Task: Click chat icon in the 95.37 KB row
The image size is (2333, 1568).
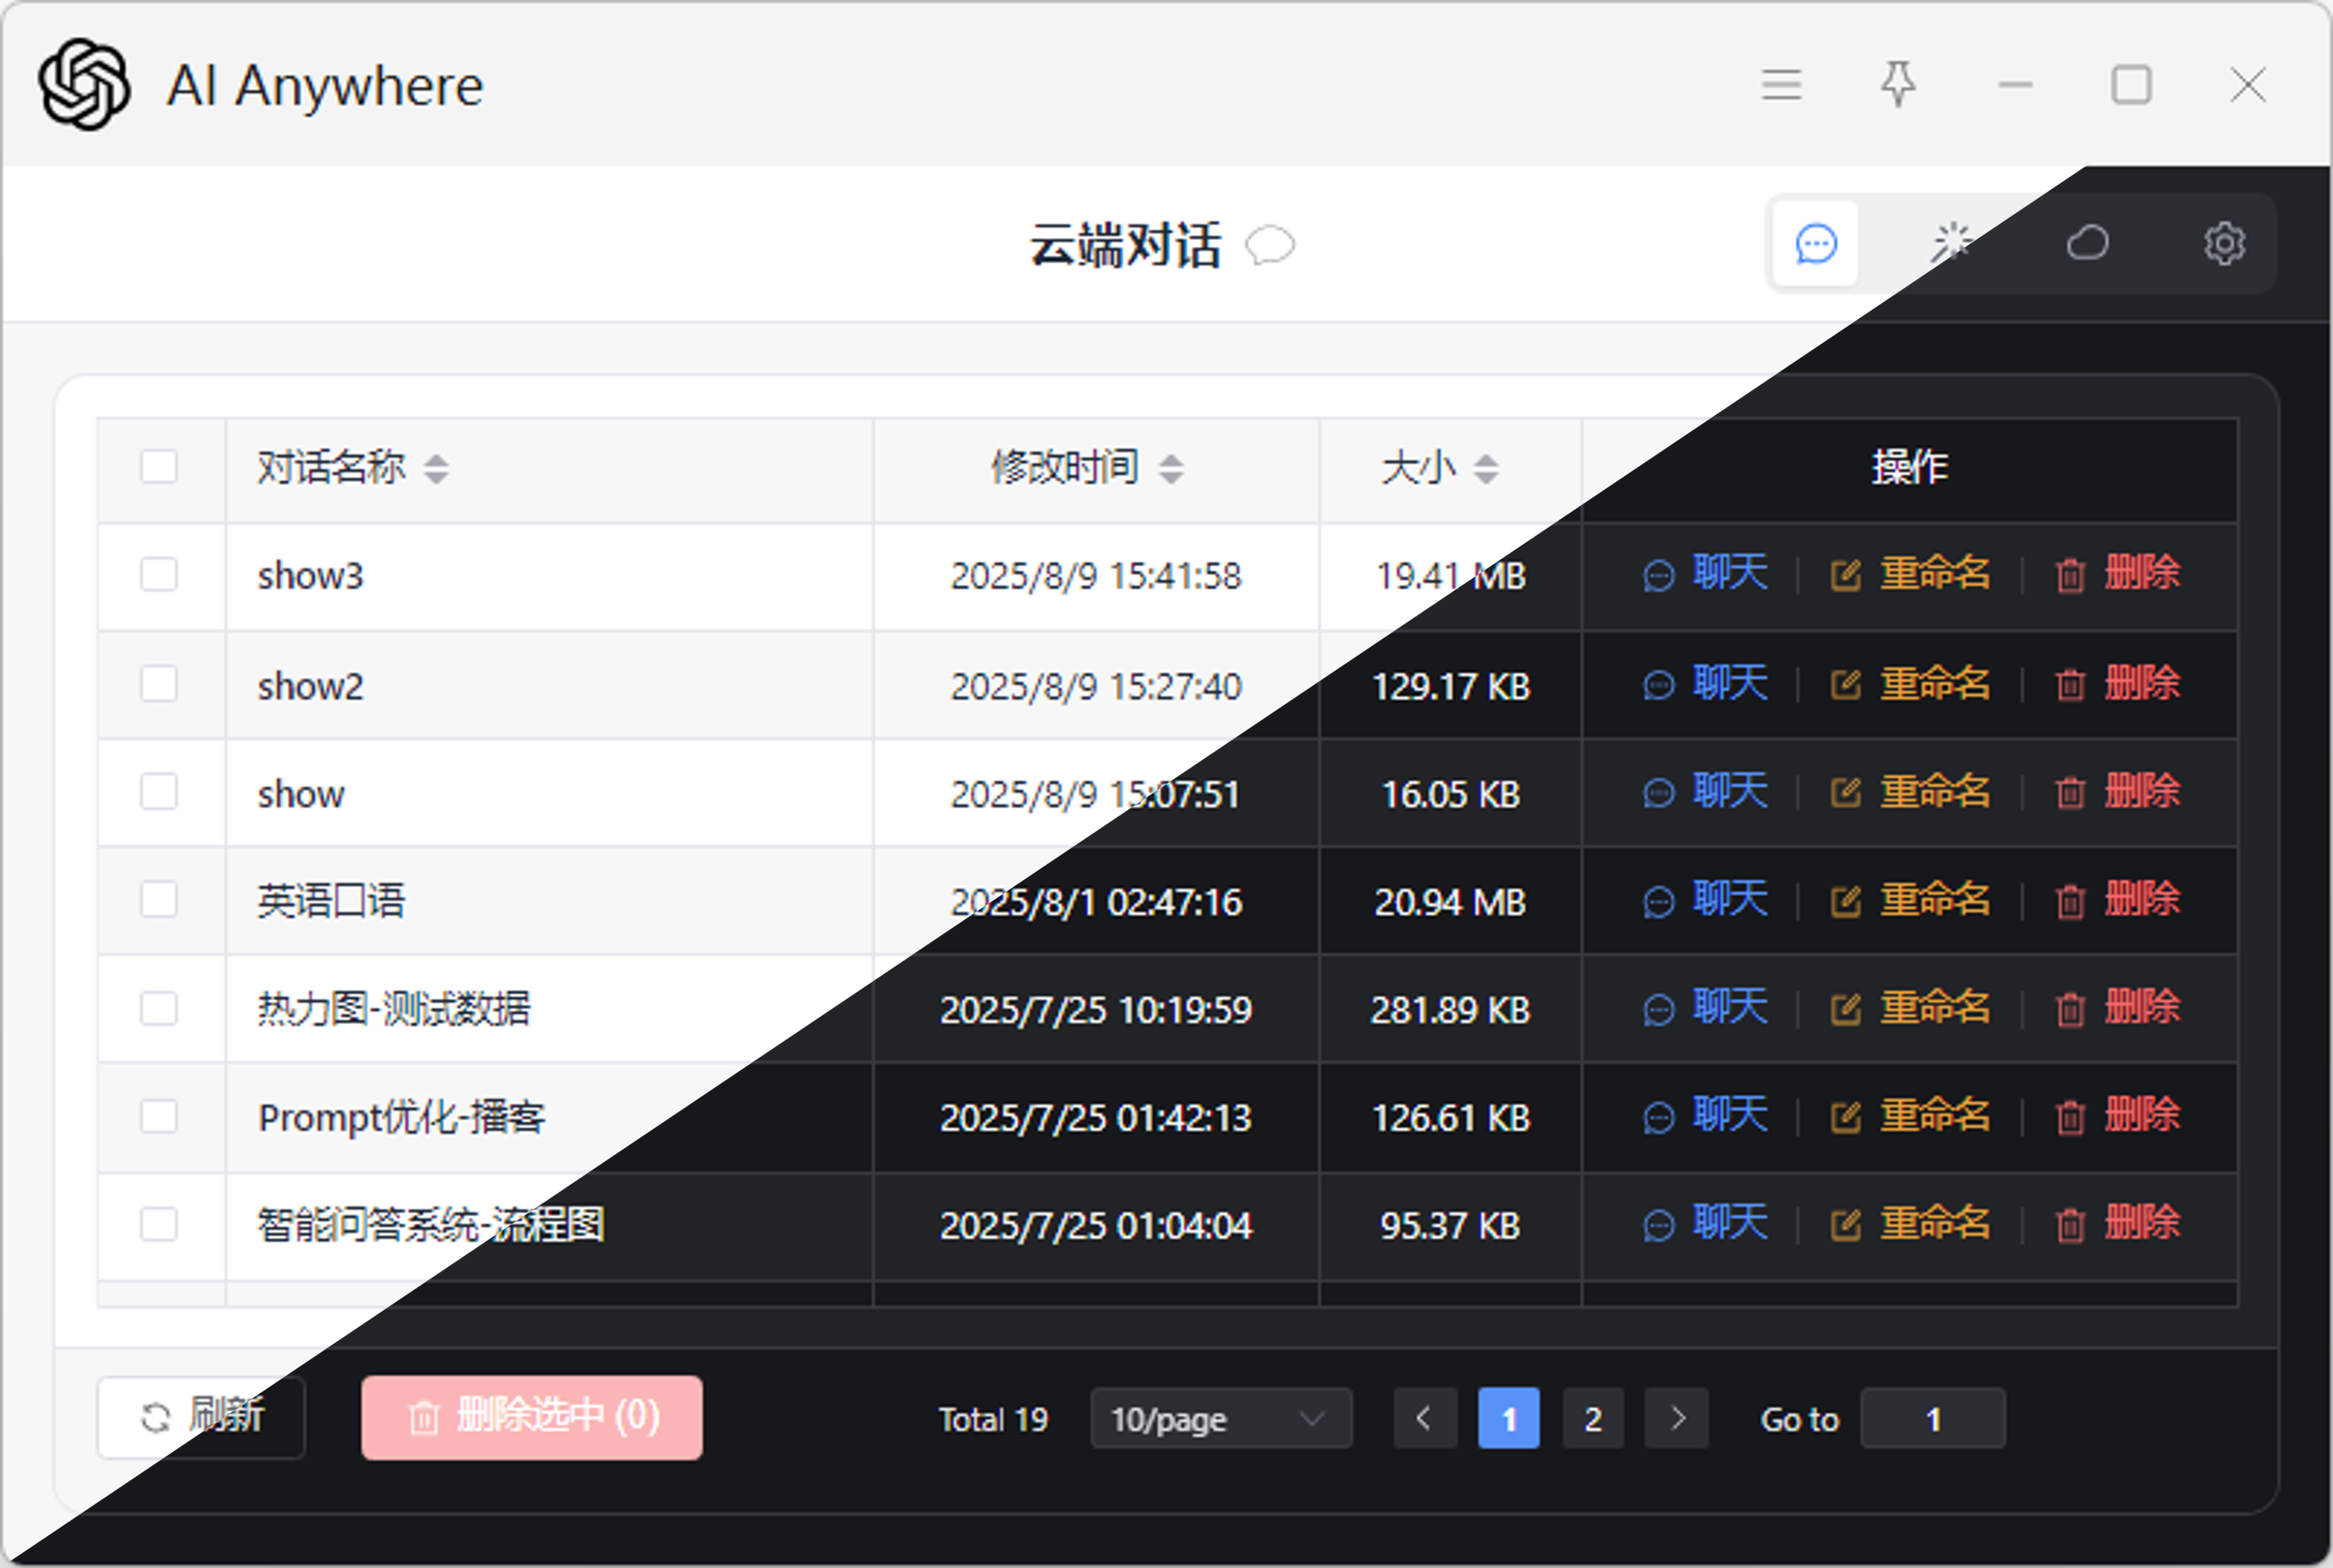Action: (x=1659, y=1226)
